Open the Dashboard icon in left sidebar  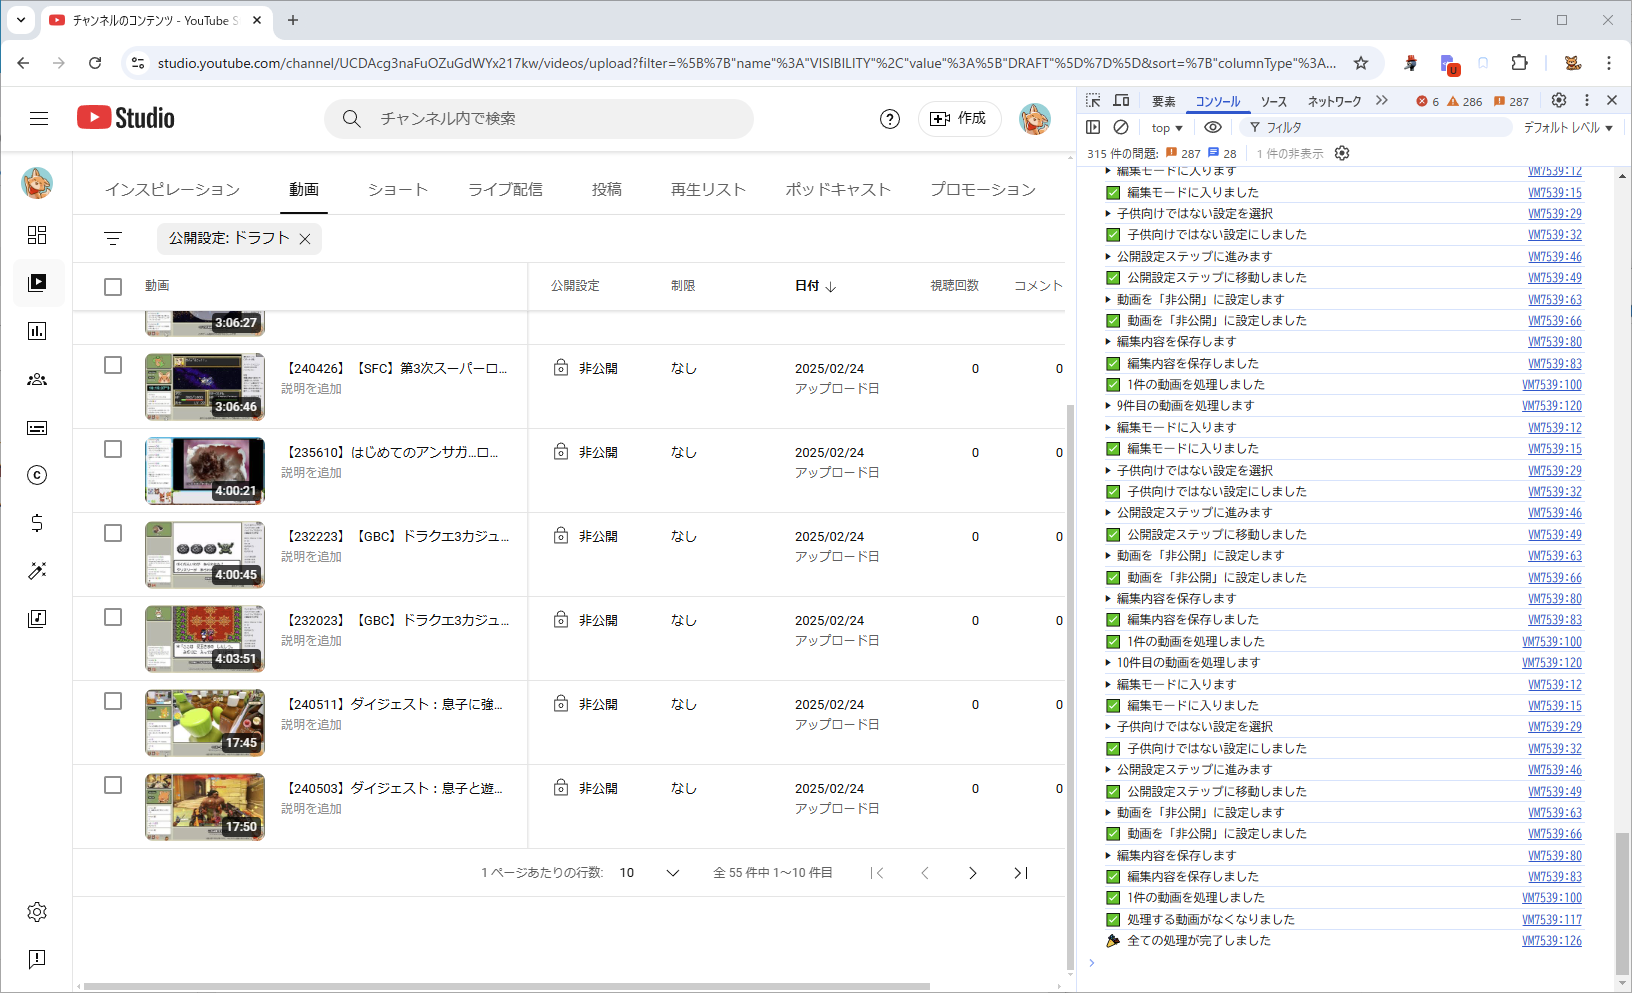coord(37,235)
